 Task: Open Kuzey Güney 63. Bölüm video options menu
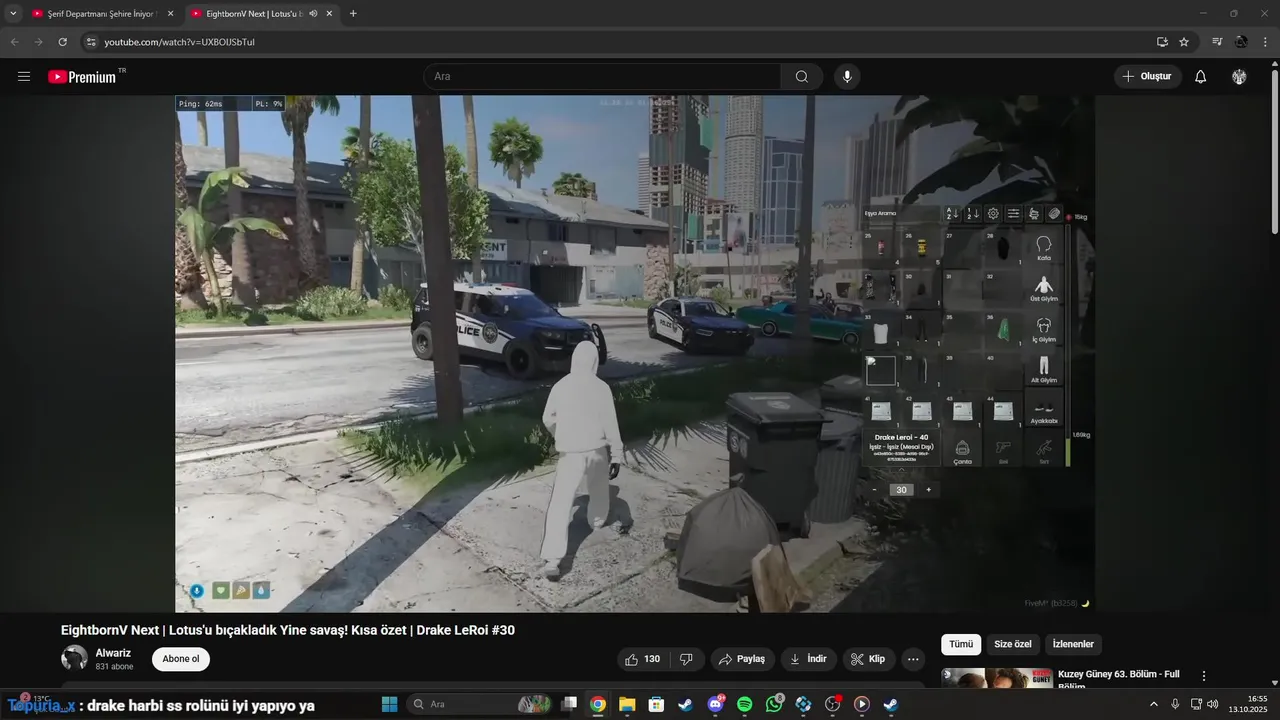1204,676
